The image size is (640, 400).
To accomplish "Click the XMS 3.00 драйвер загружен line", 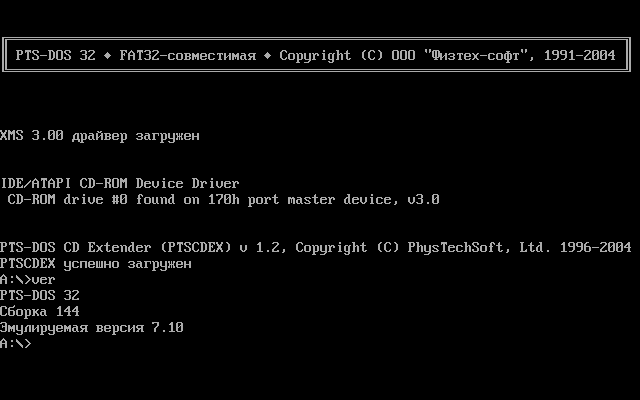I will point(100,136).
